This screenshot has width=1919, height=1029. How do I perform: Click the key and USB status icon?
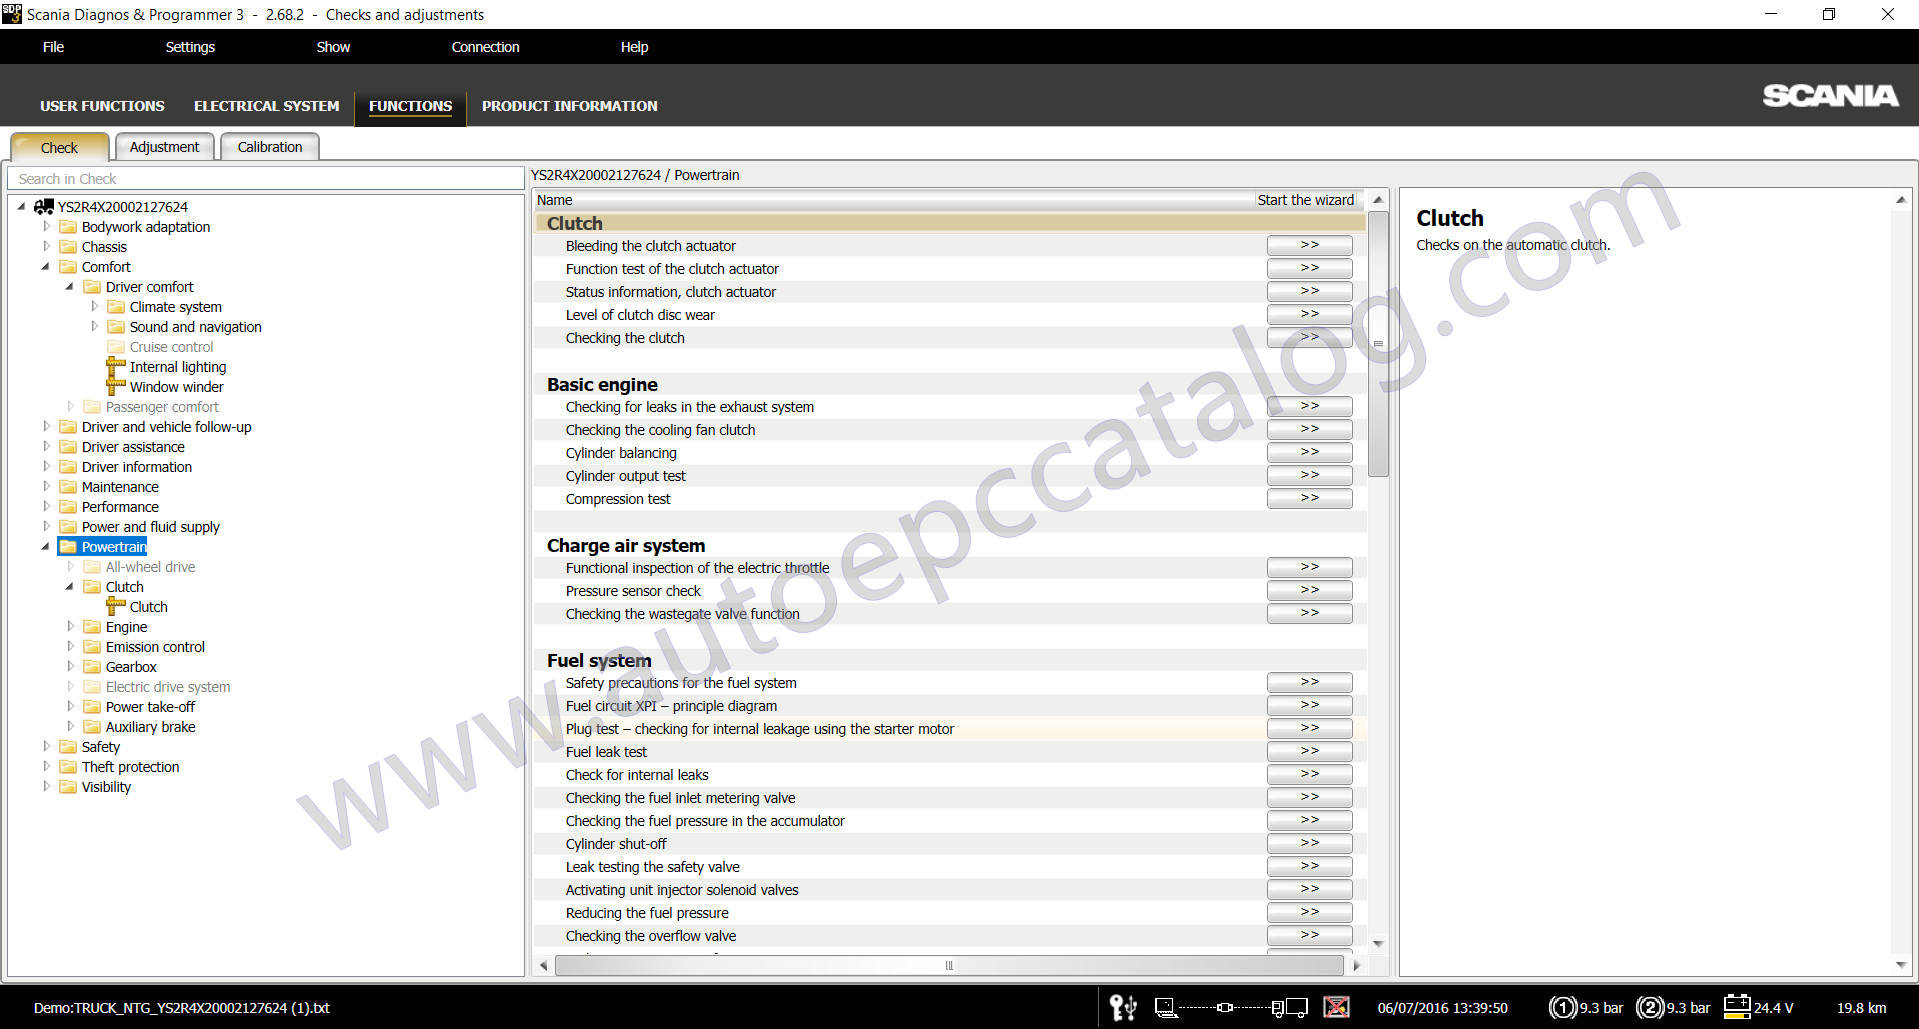click(x=1123, y=1007)
